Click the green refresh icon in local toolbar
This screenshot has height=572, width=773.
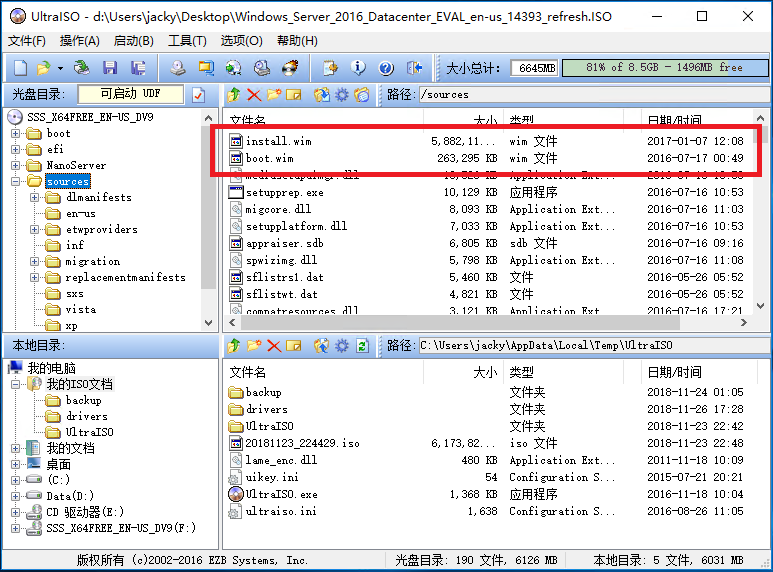click(x=362, y=346)
